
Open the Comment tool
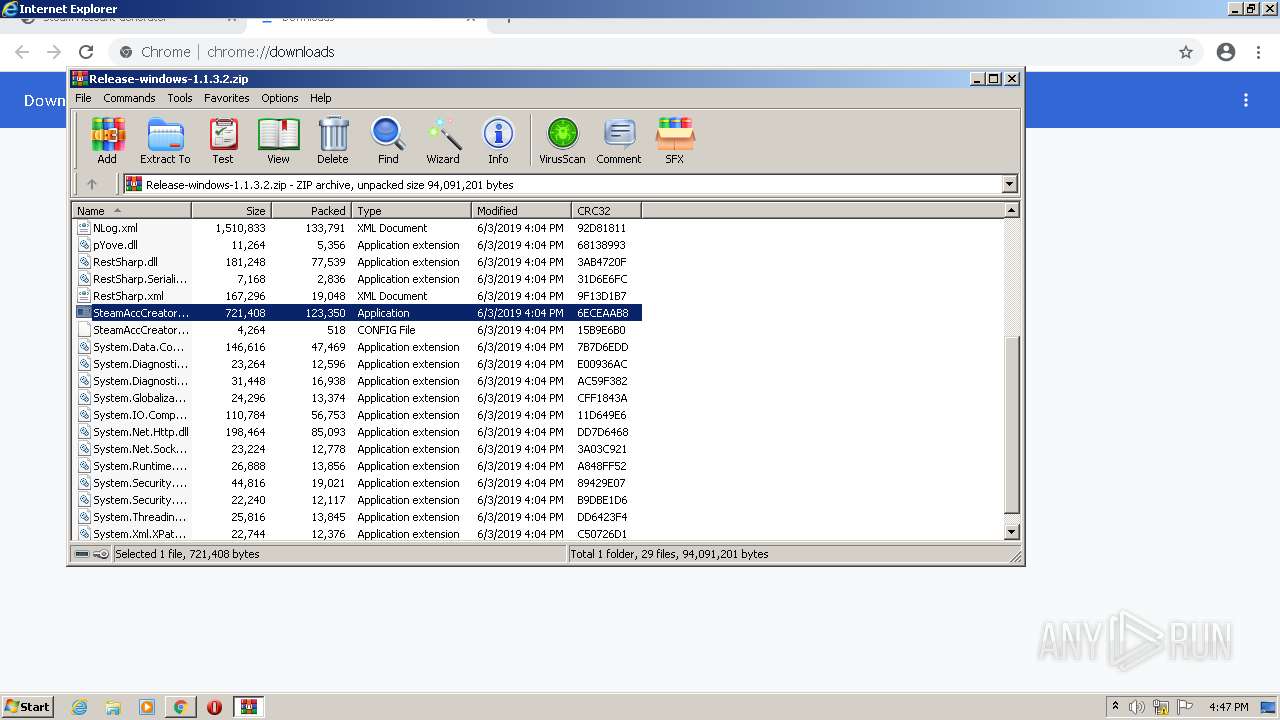(x=619, y=141)
